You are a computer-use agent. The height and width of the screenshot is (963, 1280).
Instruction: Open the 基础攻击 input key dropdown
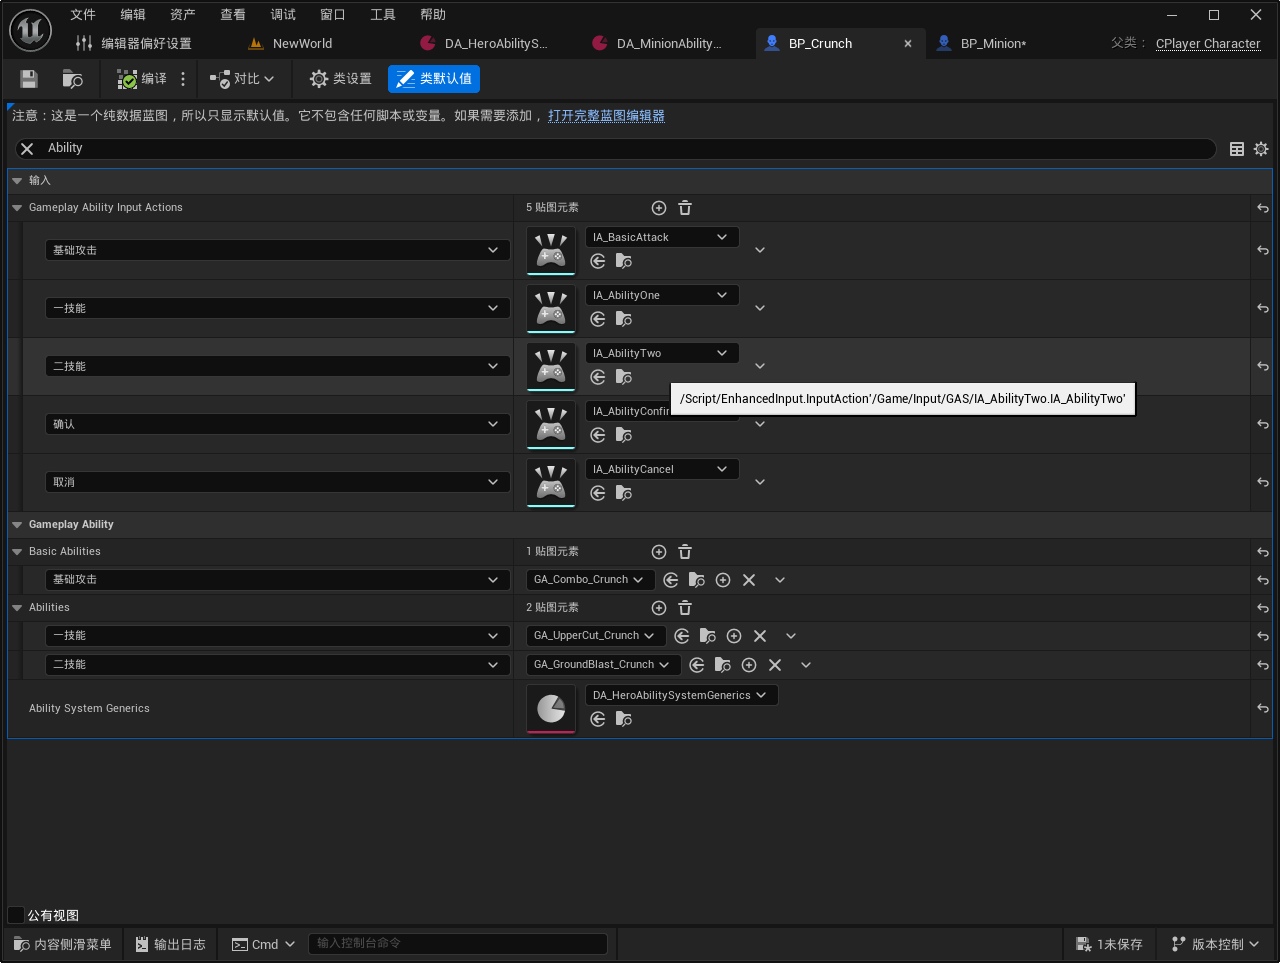coord(278,250)
